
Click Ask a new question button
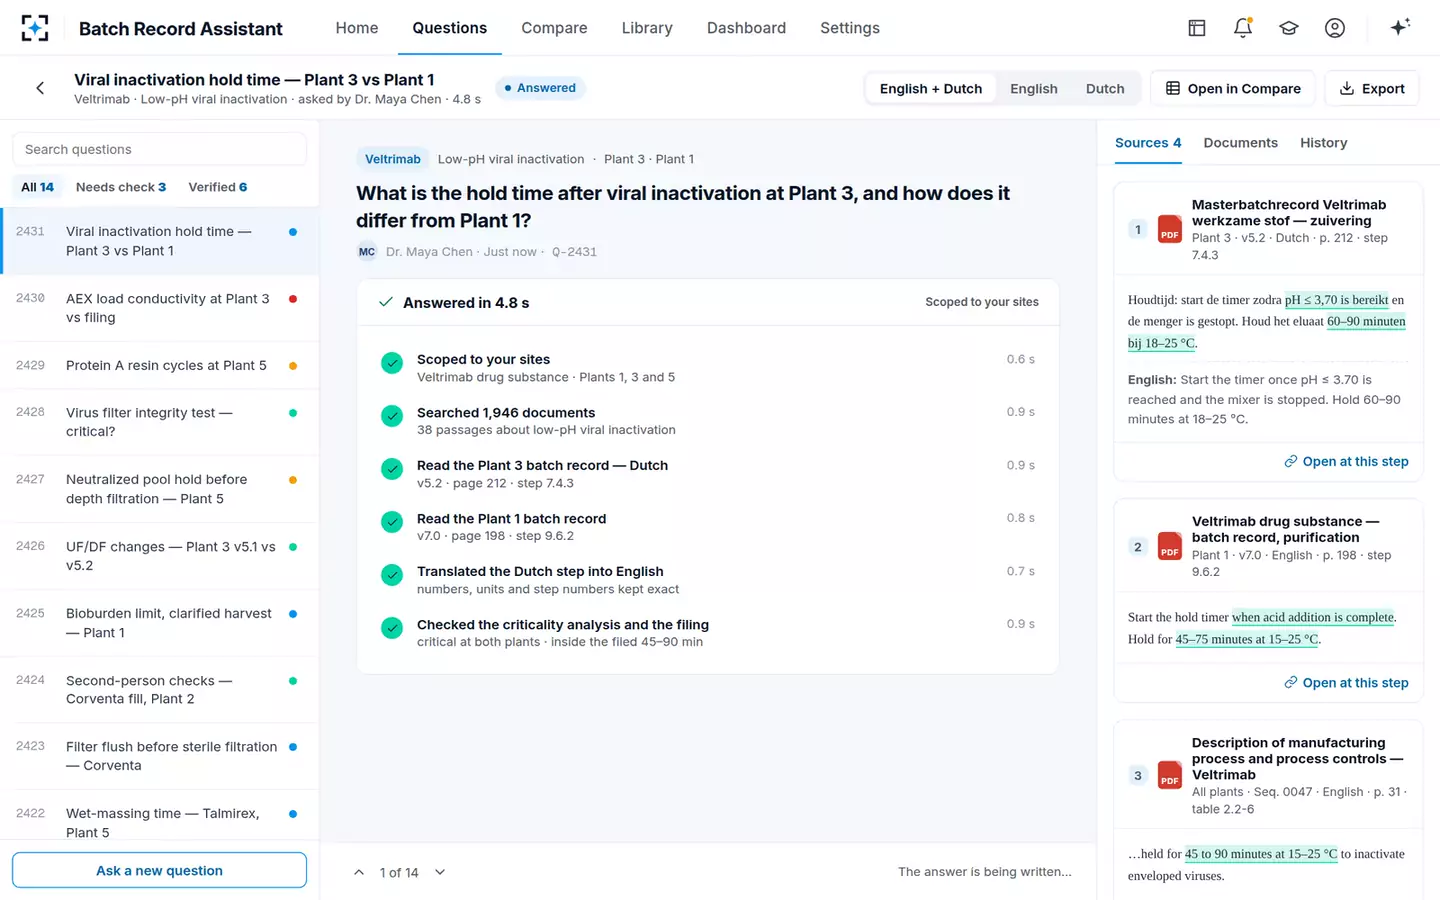(x=159, y=870)
